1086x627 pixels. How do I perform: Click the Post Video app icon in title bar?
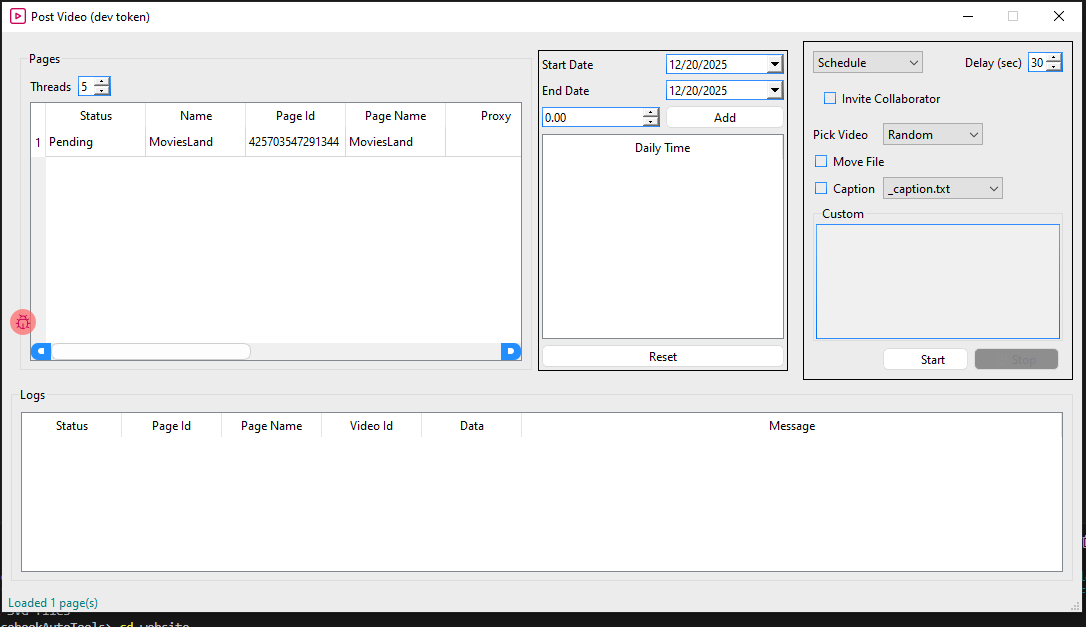click(17, 16)
